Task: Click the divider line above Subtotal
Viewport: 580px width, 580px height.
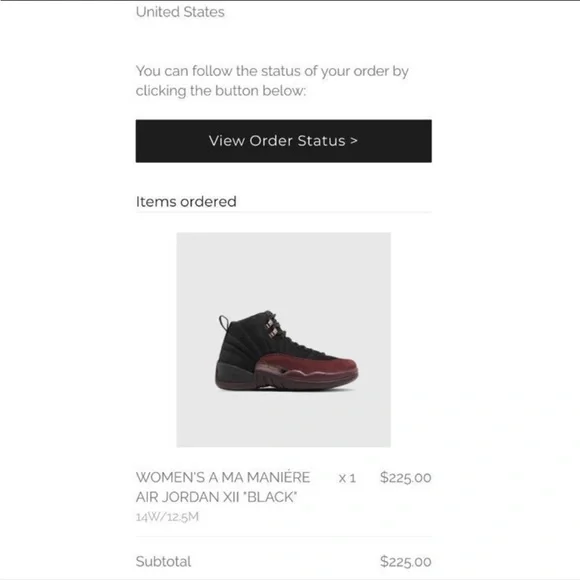Action: point(283,536)
